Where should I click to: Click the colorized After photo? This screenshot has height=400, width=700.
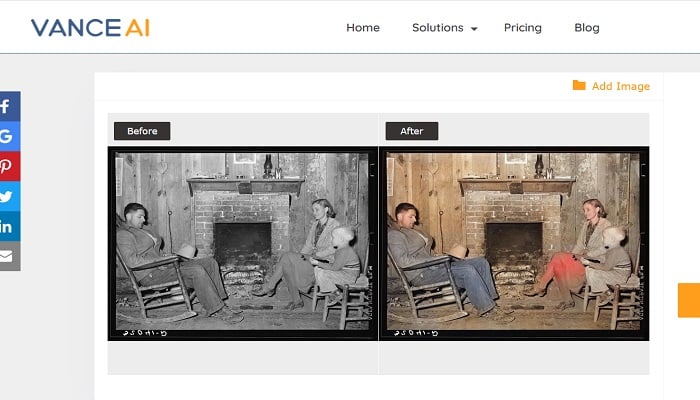(x=514, y=243)
